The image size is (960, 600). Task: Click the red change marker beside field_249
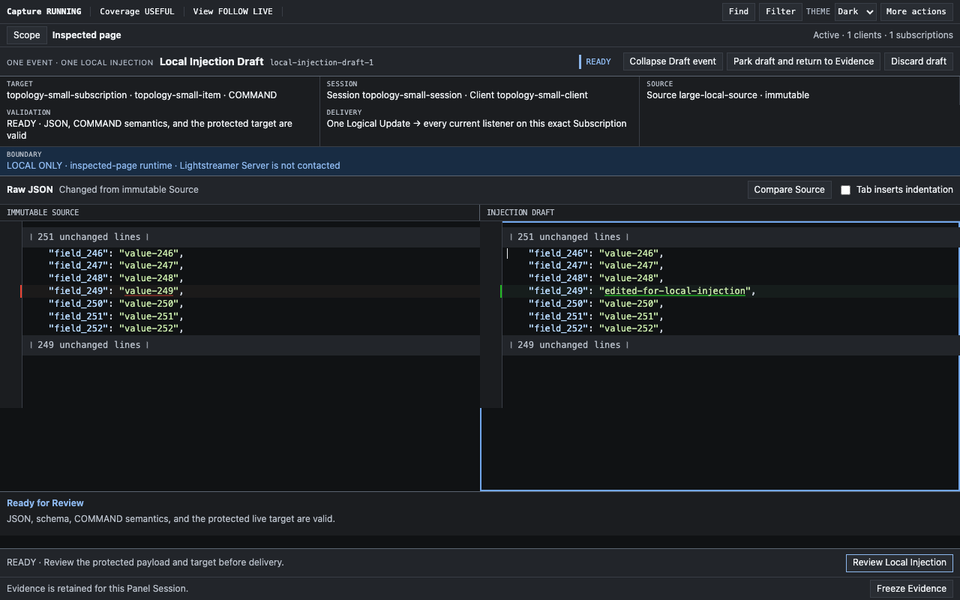point(21,291)
